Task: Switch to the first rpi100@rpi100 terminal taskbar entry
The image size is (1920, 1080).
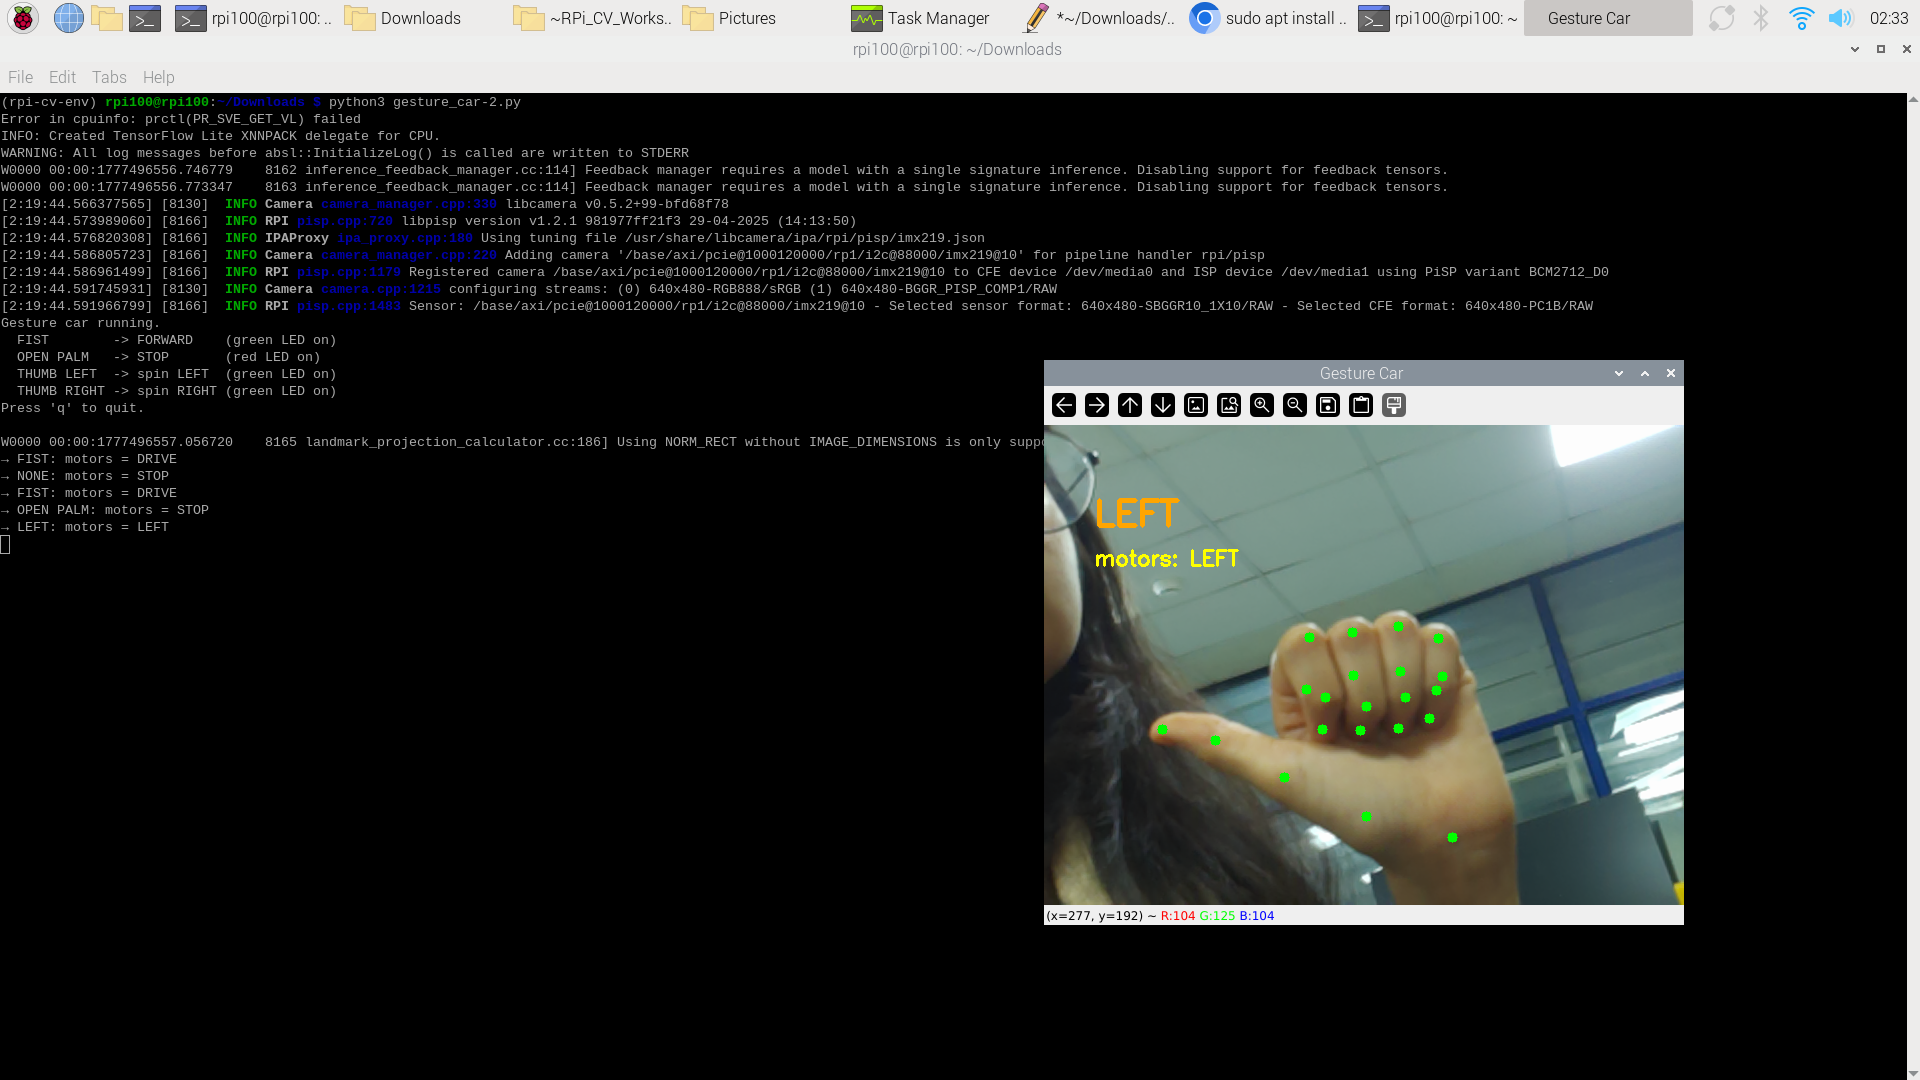Action: pyautogui.click(x=253, y=18)
